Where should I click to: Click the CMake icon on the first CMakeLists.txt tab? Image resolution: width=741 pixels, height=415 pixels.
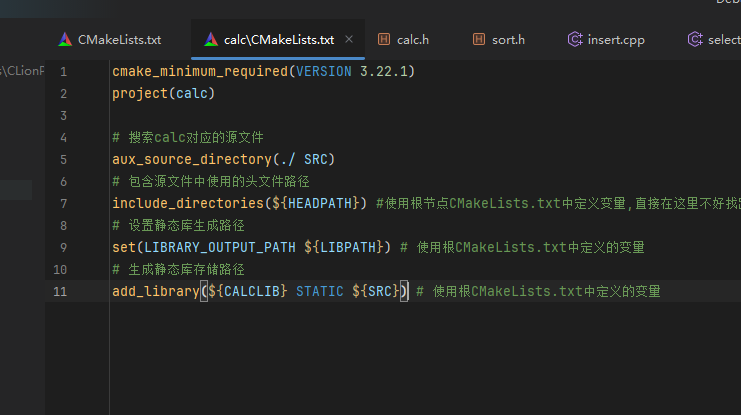[65, 40]
